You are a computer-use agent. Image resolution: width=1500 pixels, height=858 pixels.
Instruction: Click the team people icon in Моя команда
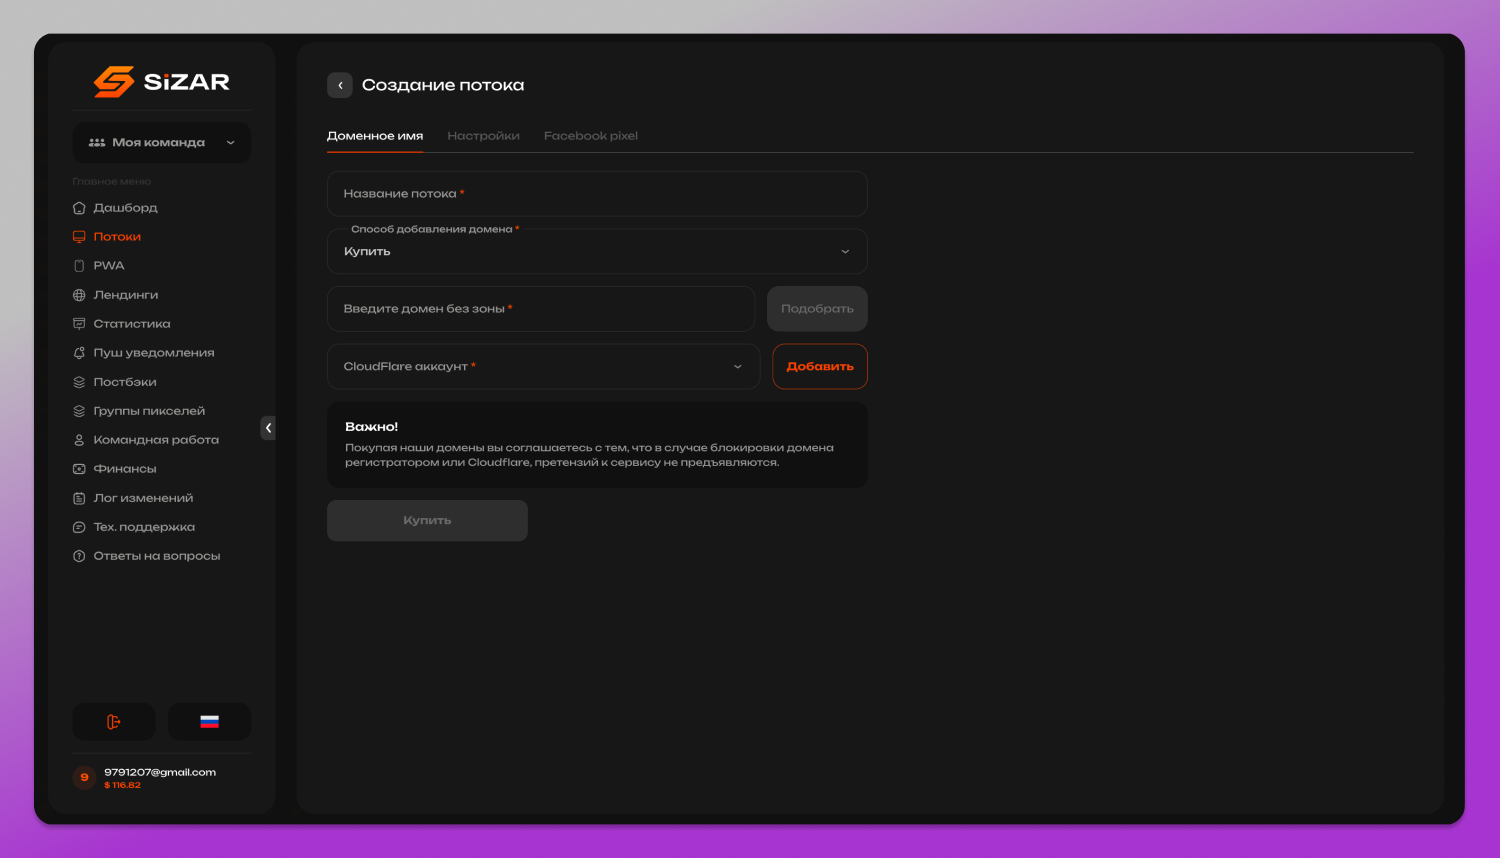click(x=97, y=143)
